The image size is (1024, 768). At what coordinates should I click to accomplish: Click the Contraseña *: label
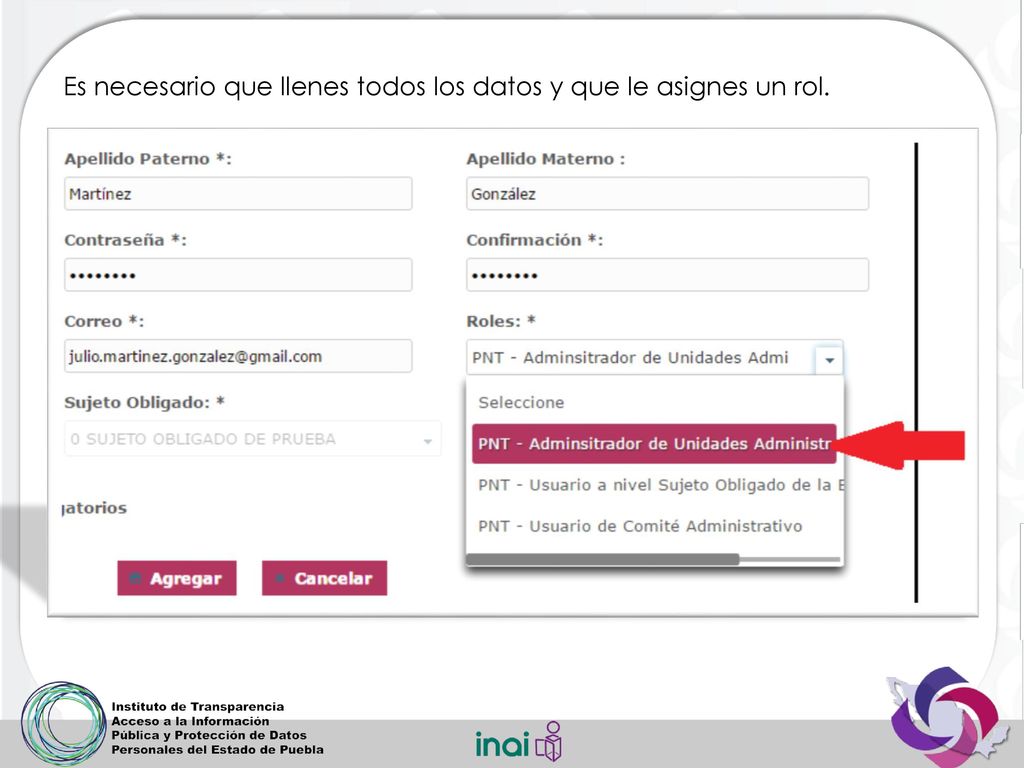pyautogui.click(x=125, y=240)
